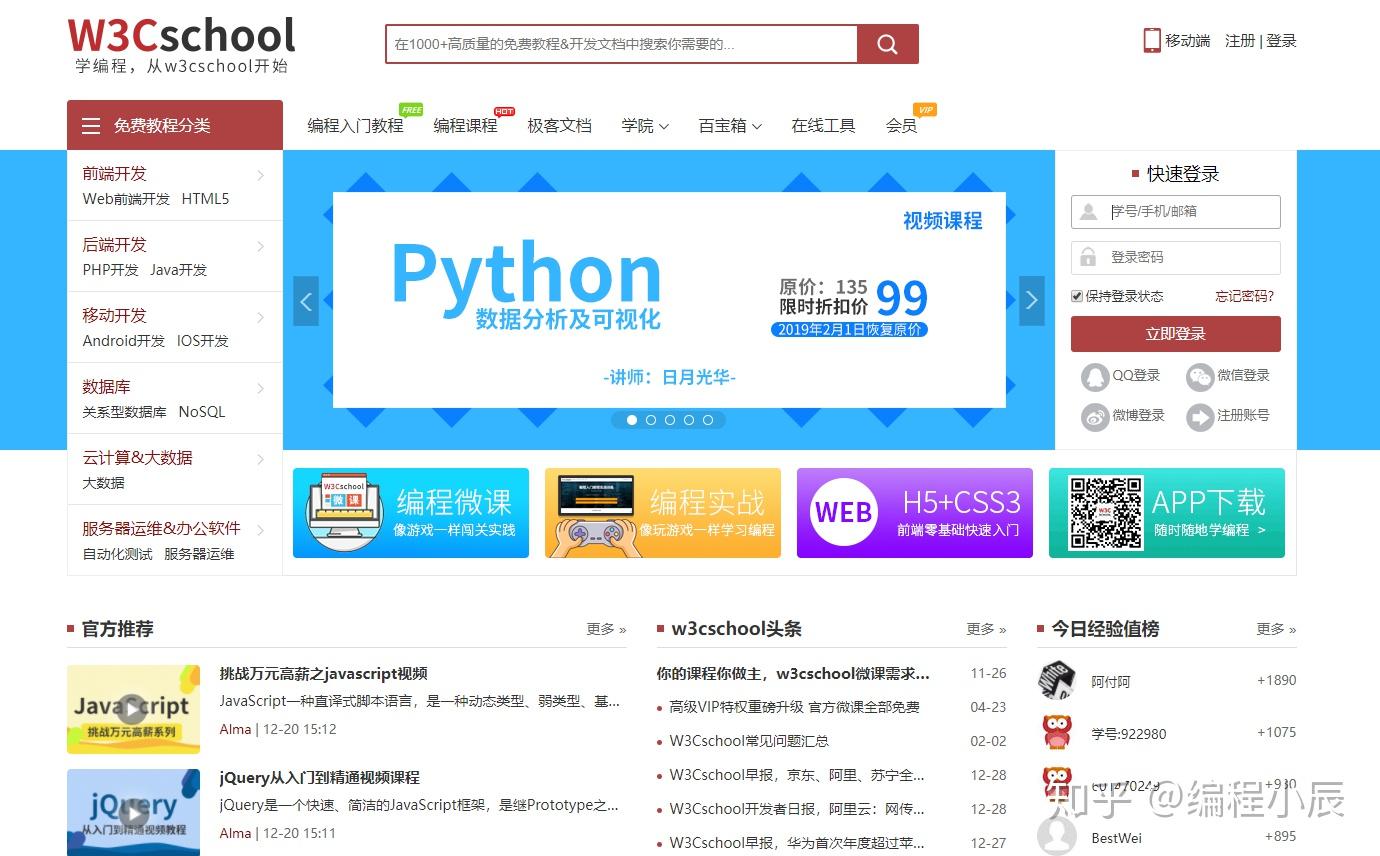Expand the 服务器运维&办公软件 category chevron
Image resolution: width=1380 pixels, height=856 pixels.
pos(261,530)
